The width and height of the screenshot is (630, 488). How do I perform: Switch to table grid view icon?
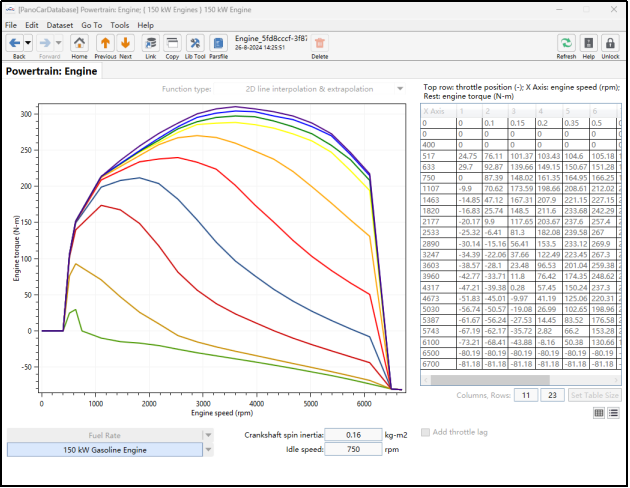pyautogui.click(x=599, y=413)
